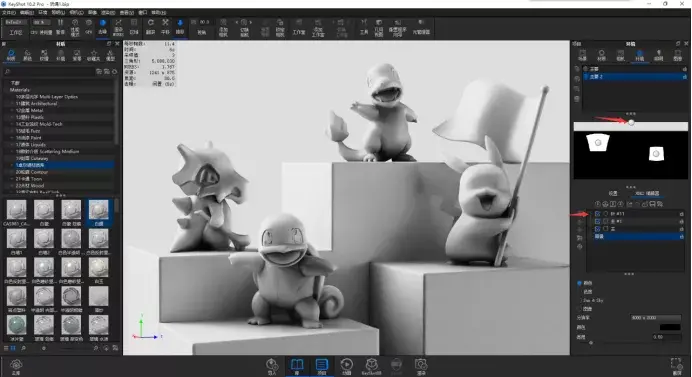Image resolution: width=692 pixels, height=377 pixels.
Task: Expand the Scattering Medium material folder
Action: pos(11,151)
